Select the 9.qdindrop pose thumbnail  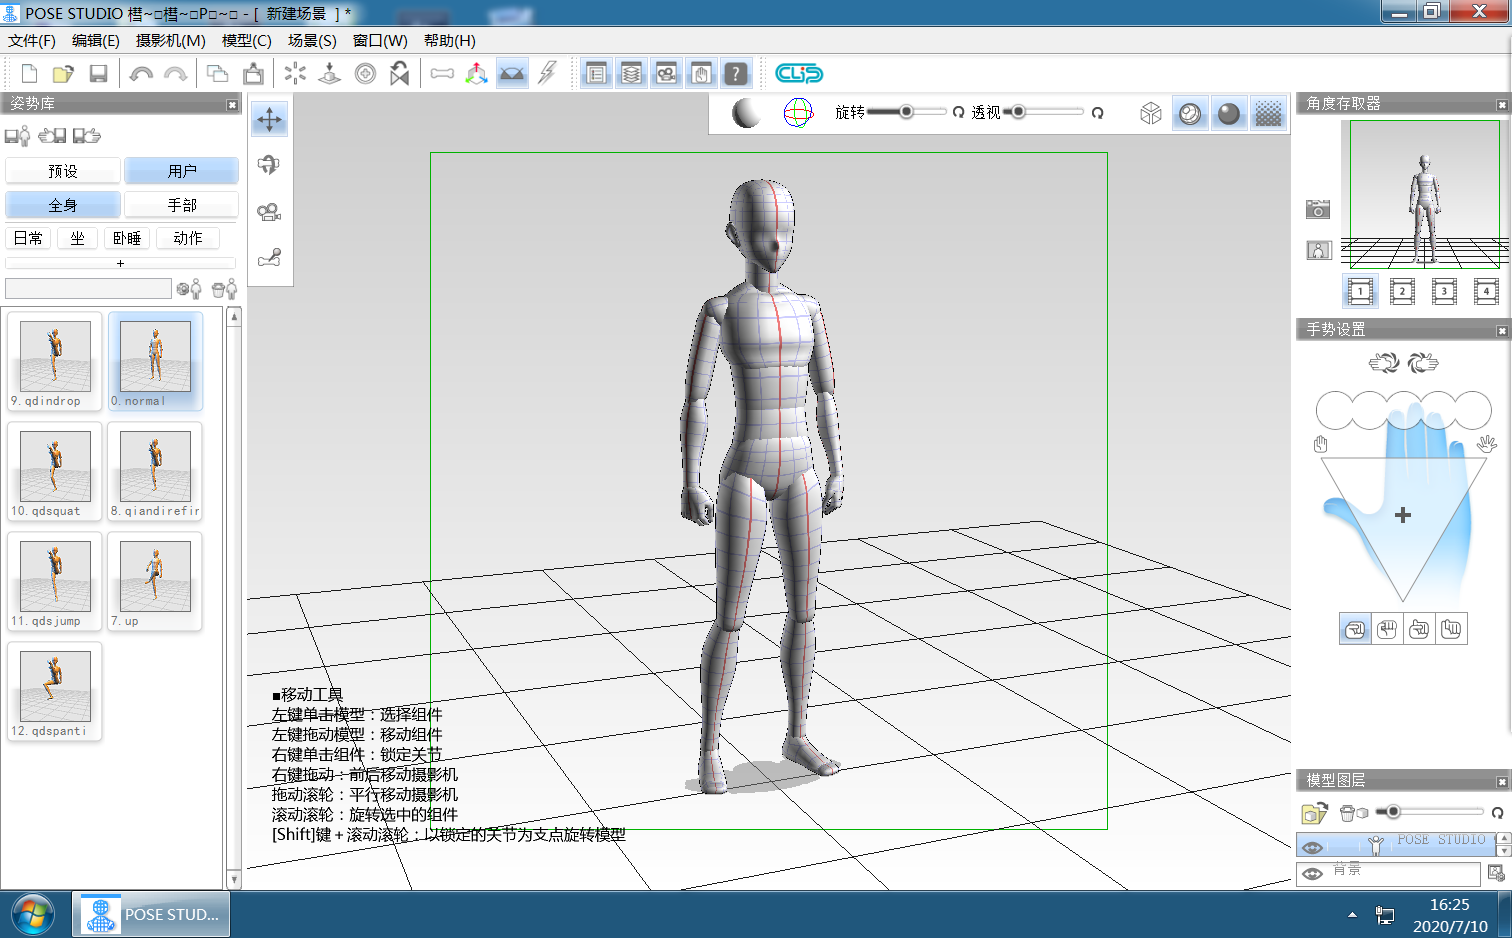tap(55, 361)
